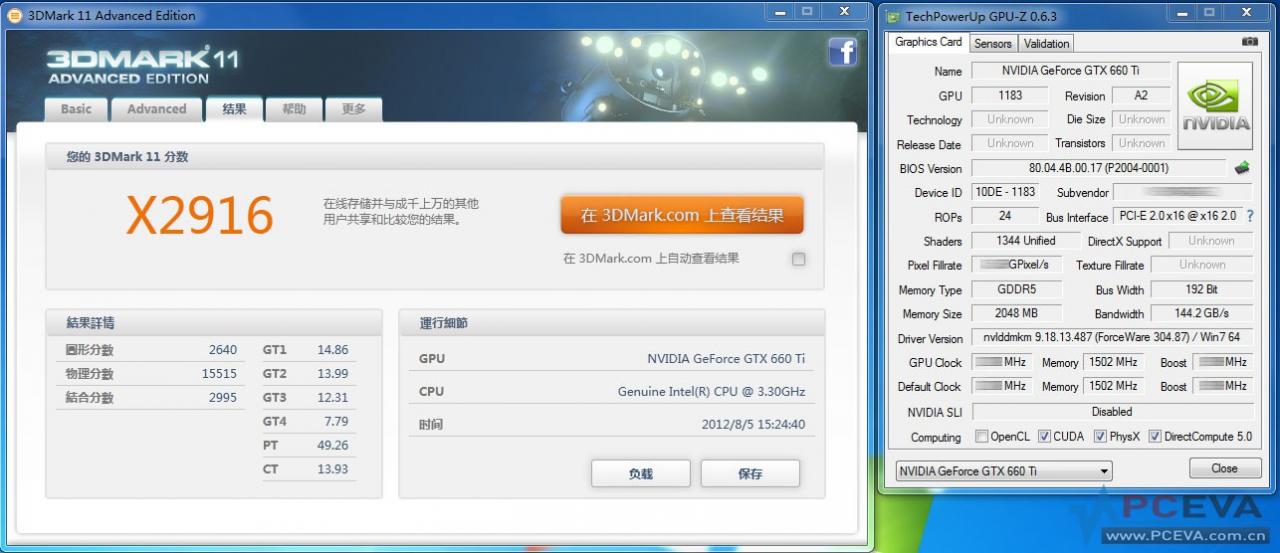Select the 结果 tab
This screenshot has width=1280, height=553.
[x=234, y=109]
